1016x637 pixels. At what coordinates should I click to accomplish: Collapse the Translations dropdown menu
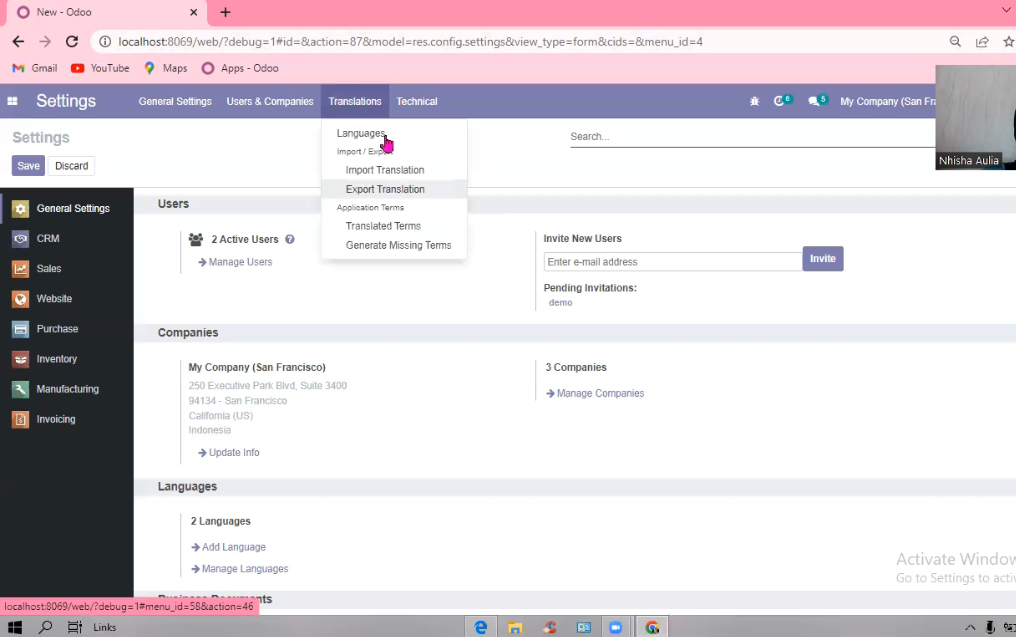tap(354, 101)
